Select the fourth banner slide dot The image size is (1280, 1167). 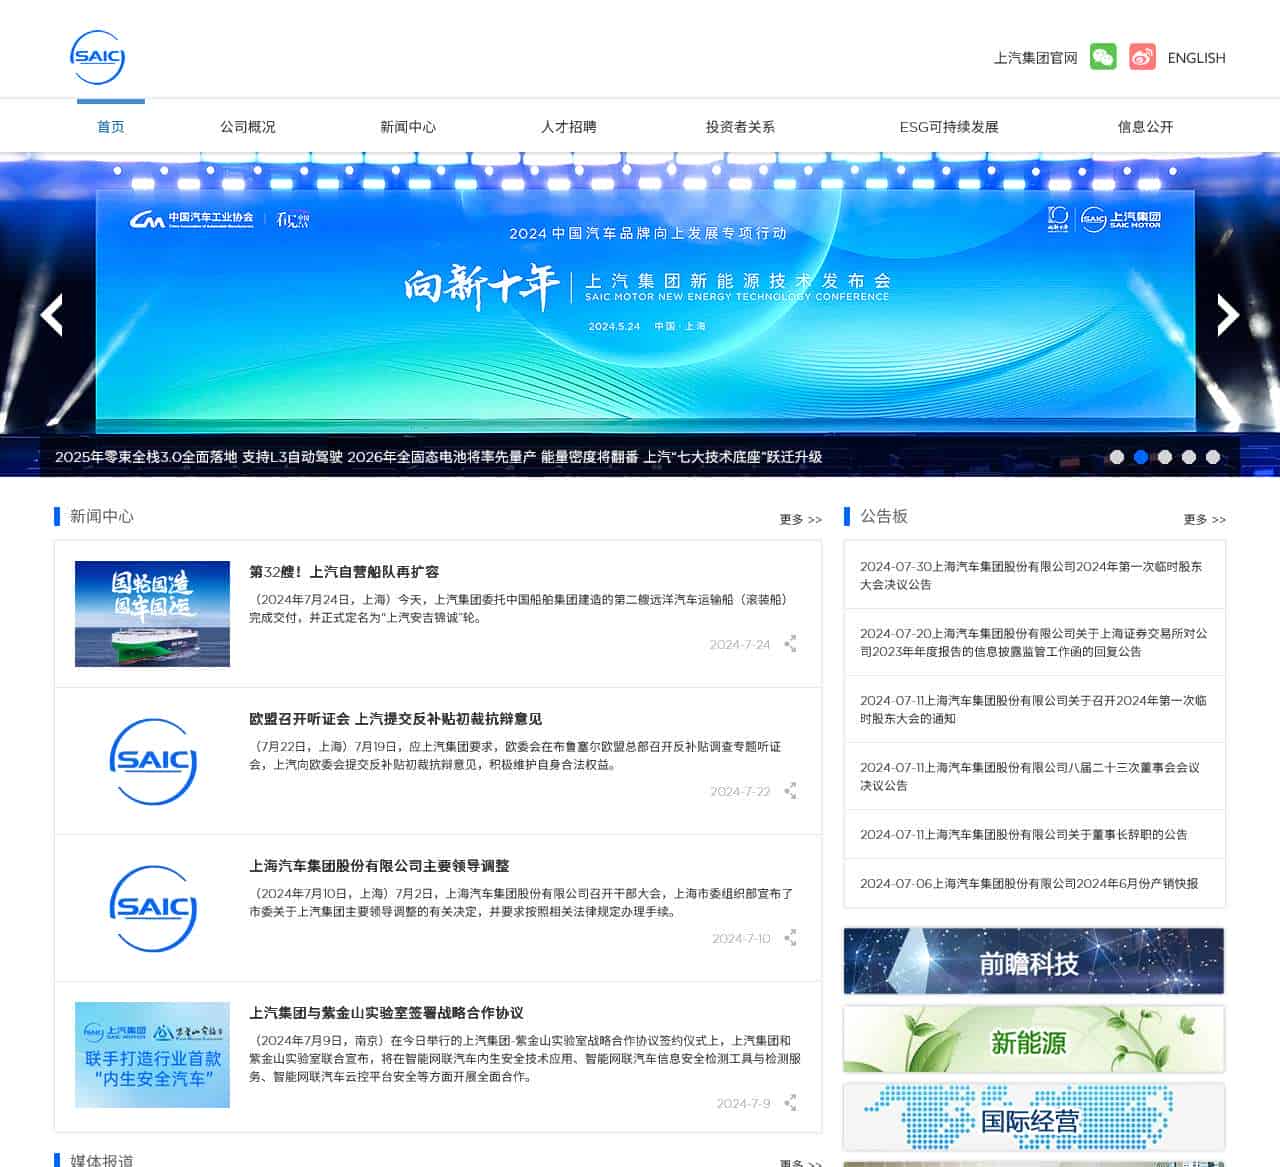tap(1189, 457)
